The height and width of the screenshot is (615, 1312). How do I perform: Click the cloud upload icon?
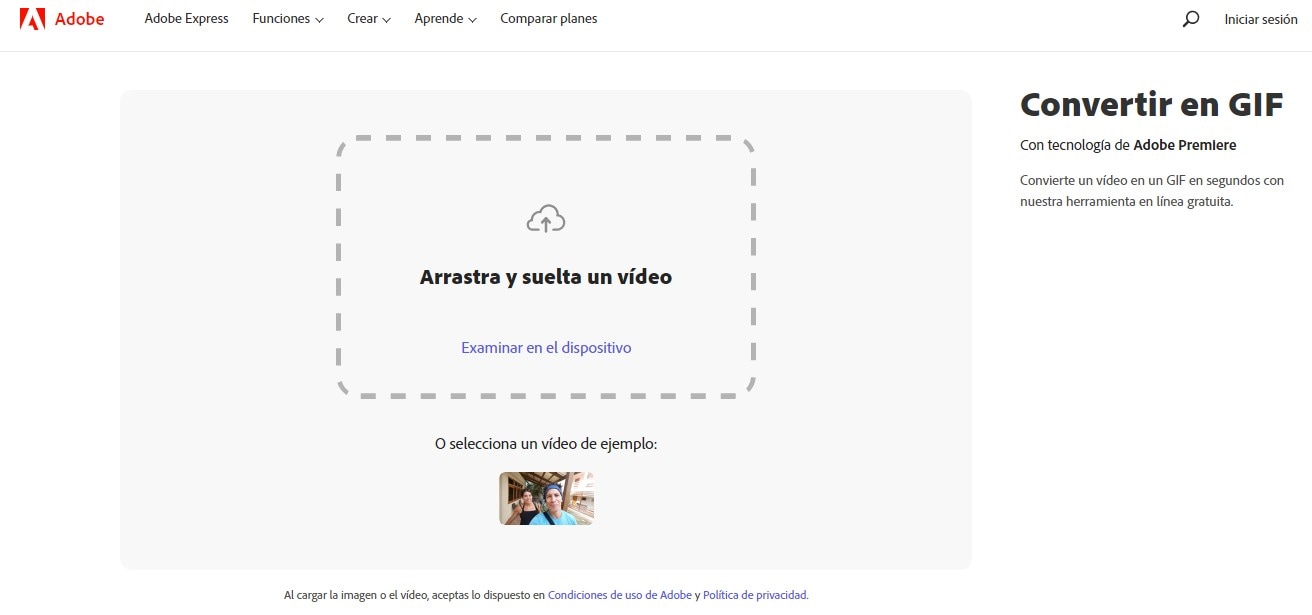[546, 219]
